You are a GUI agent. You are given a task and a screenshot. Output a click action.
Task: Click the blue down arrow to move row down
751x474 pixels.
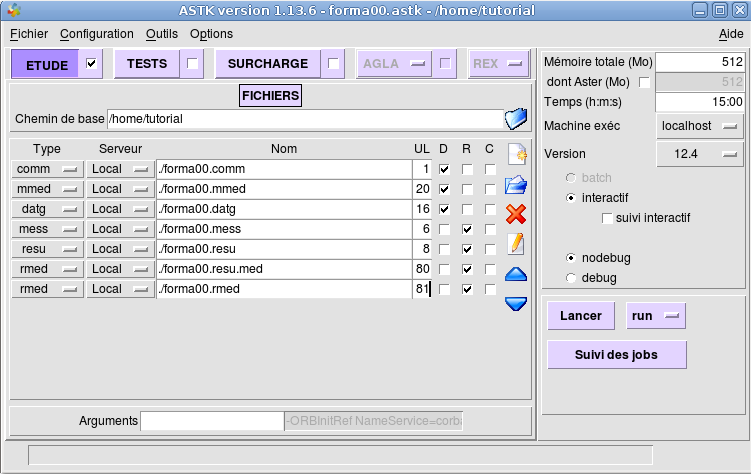coord(516,303)
